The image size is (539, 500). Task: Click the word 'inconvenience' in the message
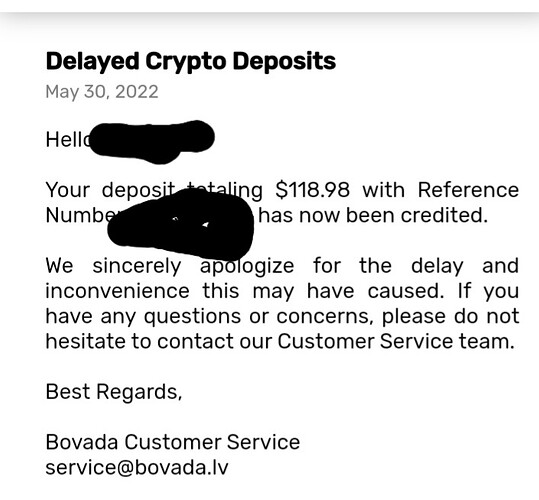(x=117, y=291)
